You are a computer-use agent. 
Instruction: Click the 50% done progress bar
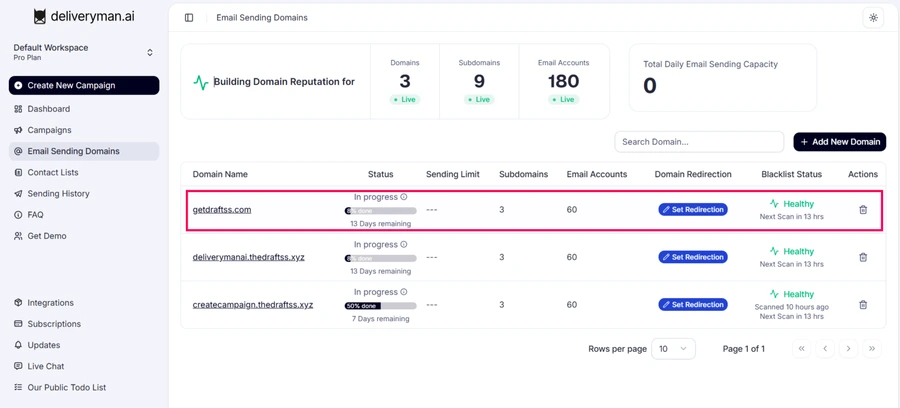click(x=380, y=306)
